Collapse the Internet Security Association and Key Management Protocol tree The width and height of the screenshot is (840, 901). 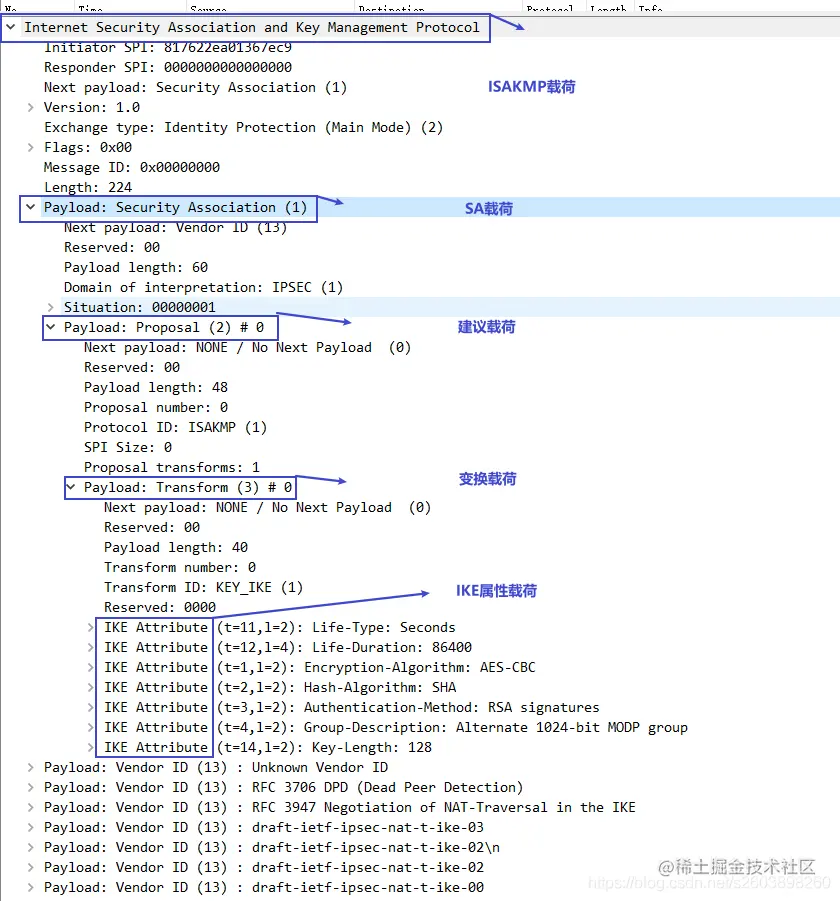coord(11,27)
